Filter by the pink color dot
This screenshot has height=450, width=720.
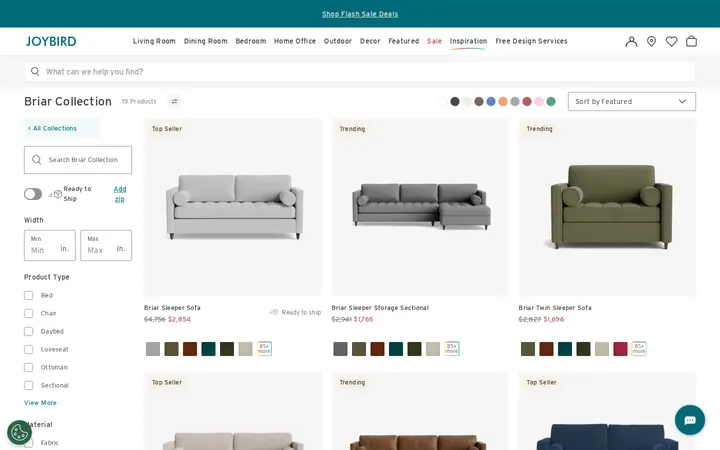click(x=539, y=101)
